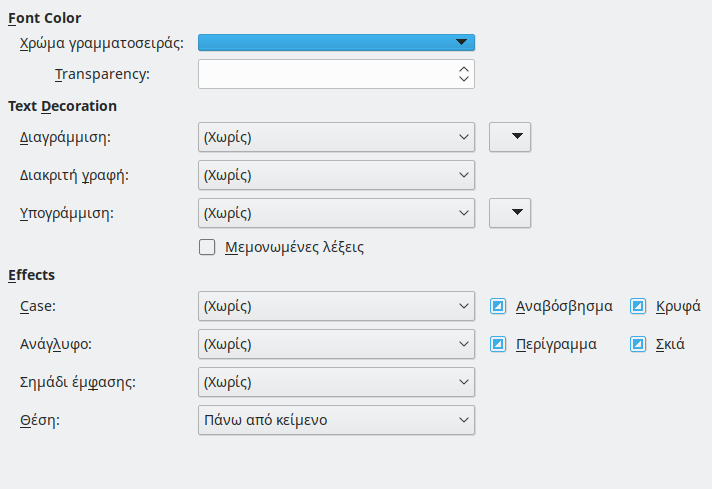Expand the Διαγράμμιση dropdown
Viewport: 712px width, 489px height.
point(336,137)
